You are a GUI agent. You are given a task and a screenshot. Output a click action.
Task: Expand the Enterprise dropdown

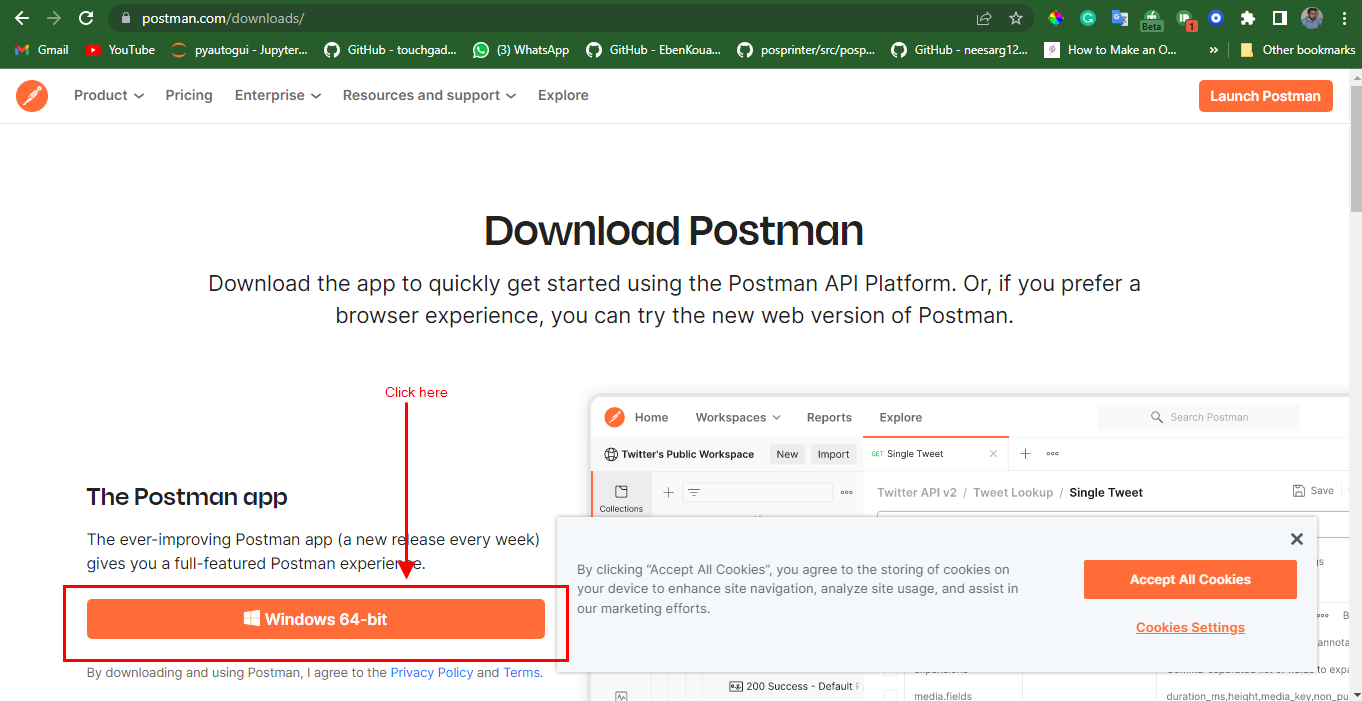tap(277, 95)
